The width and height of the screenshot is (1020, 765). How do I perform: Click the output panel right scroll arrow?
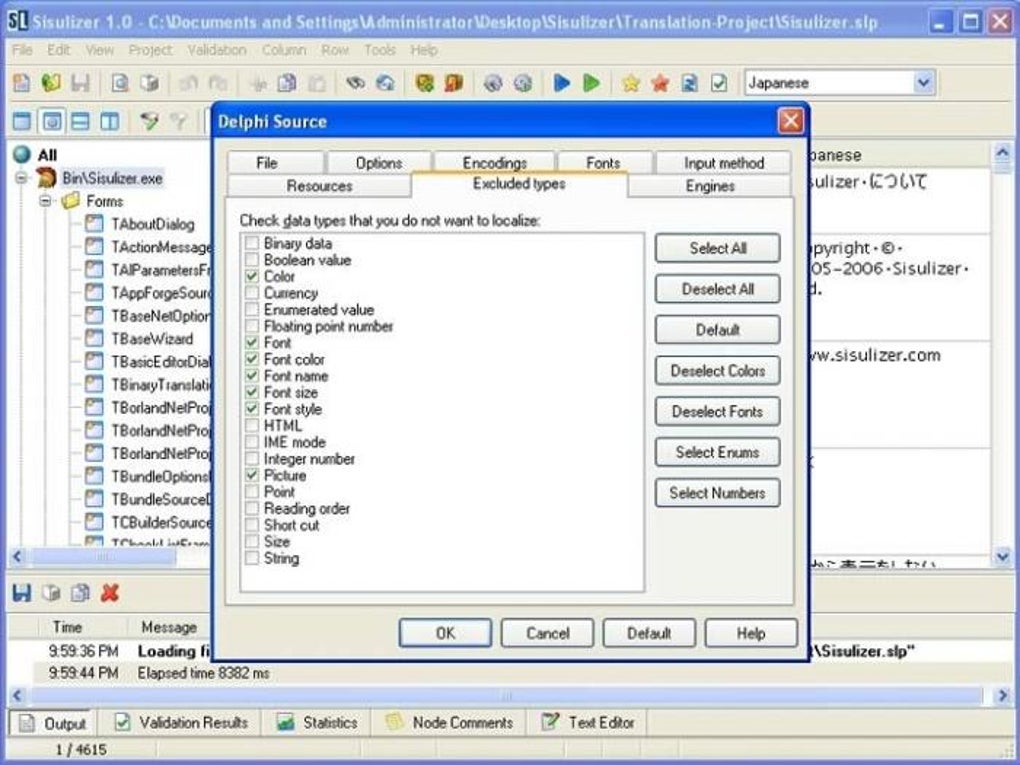[1002, 695]
